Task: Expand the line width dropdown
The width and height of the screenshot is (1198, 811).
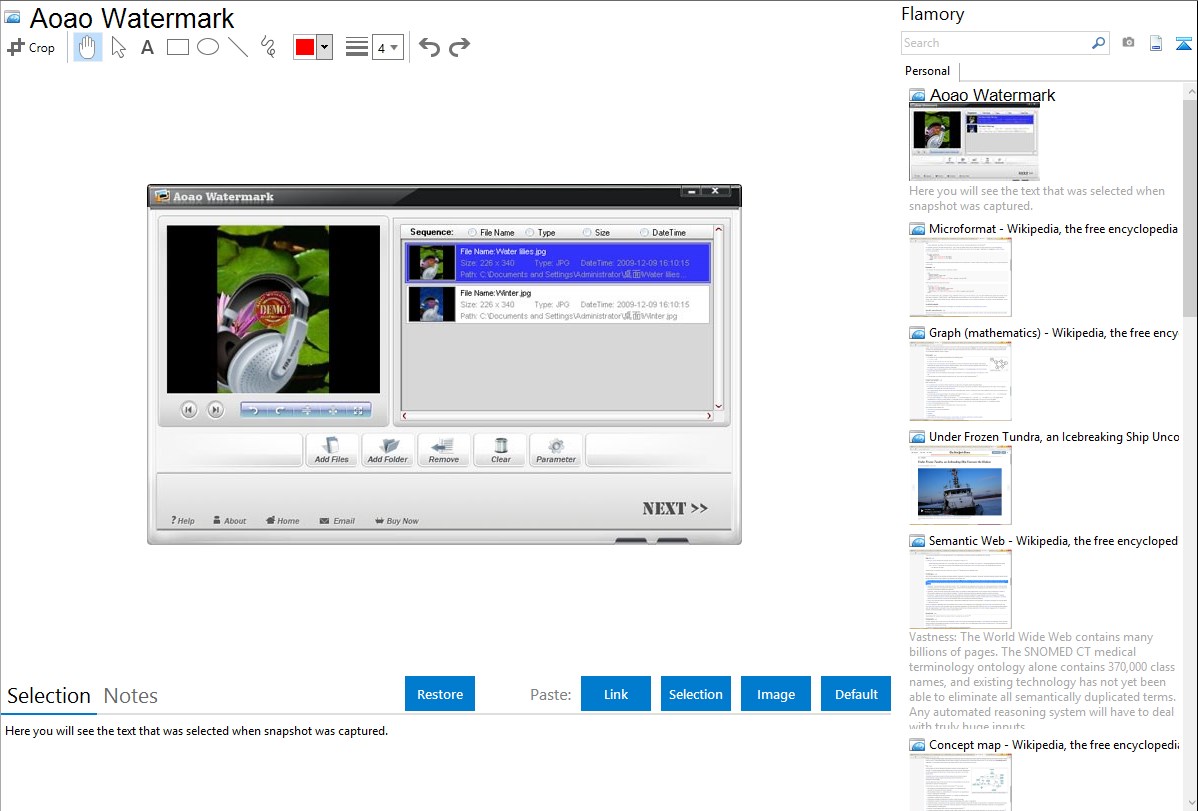Action: point(394,47)
